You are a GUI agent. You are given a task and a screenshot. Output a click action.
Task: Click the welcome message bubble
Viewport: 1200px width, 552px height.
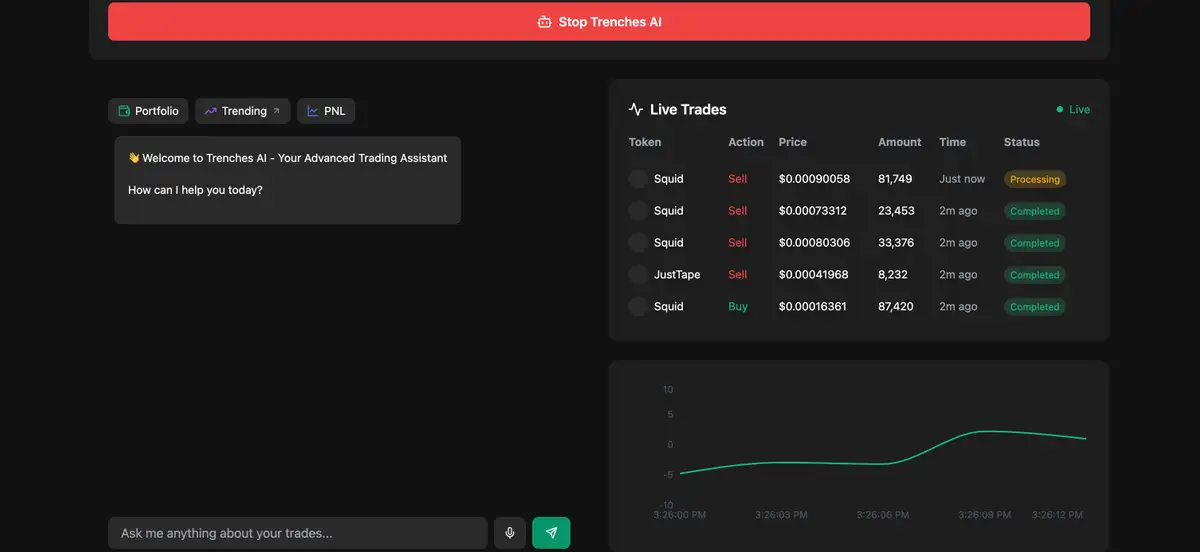pos(287,180)
